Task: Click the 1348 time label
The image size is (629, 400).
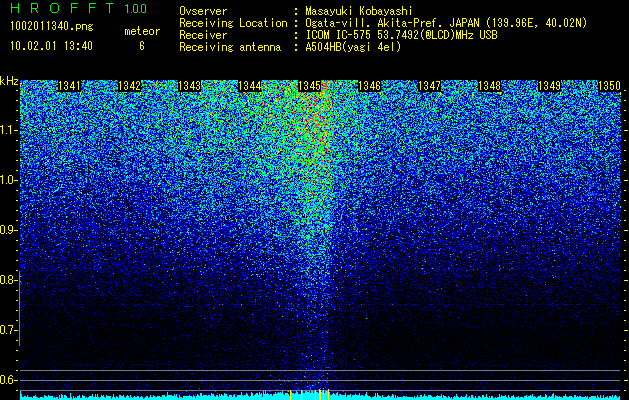Action: pyautogui.click(x=489, y=86)
